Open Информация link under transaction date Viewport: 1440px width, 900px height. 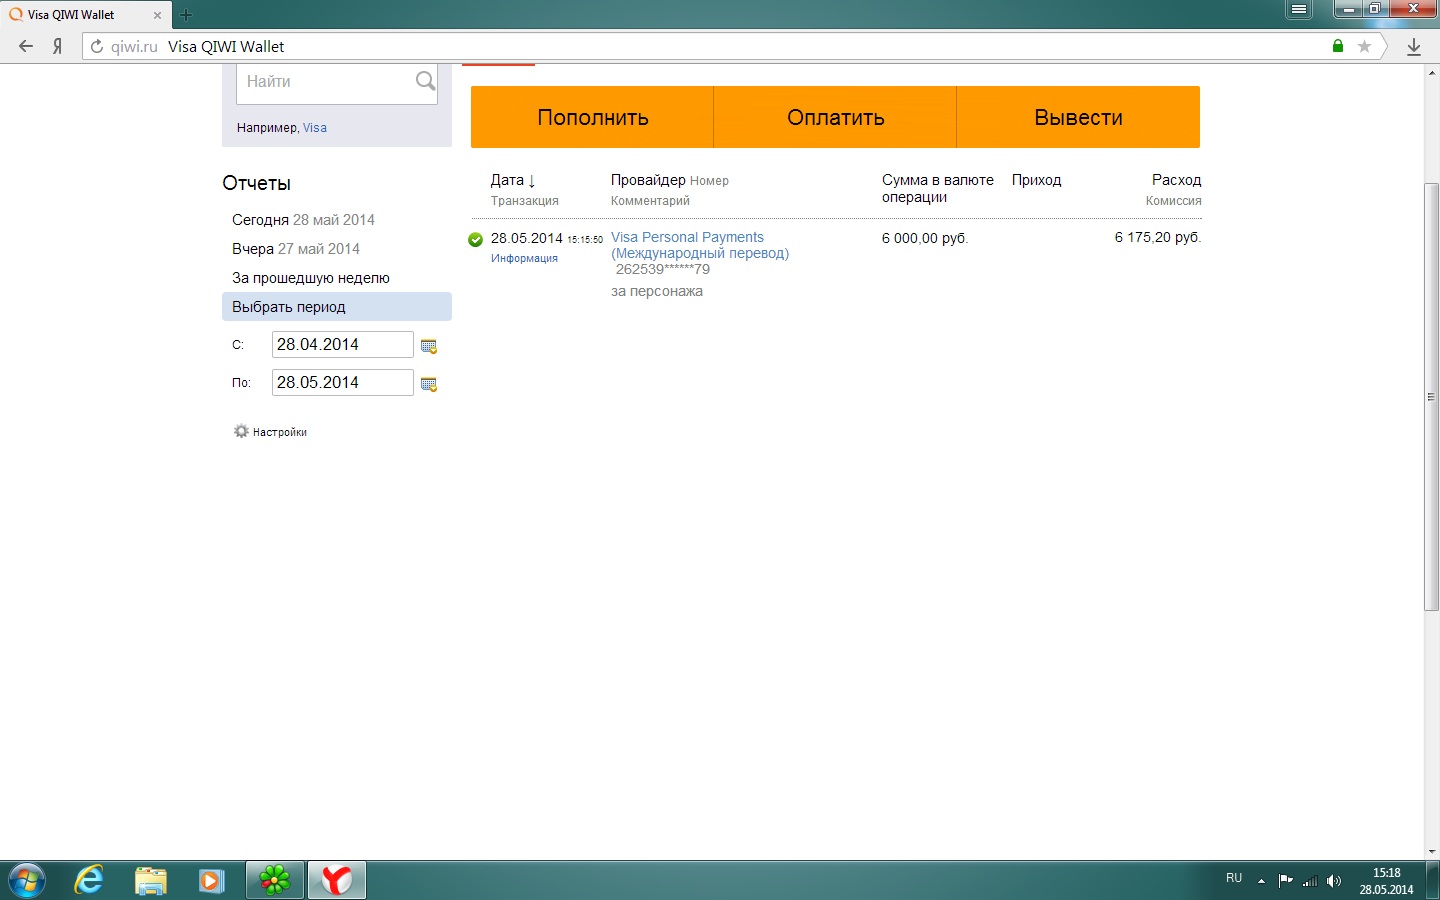click(x=524, y=258)
